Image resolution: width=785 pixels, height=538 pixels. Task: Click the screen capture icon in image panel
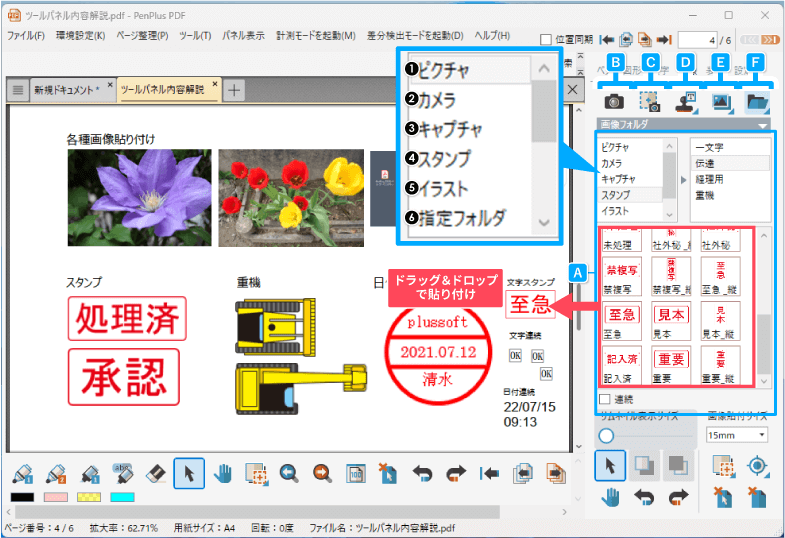[650, 101]
